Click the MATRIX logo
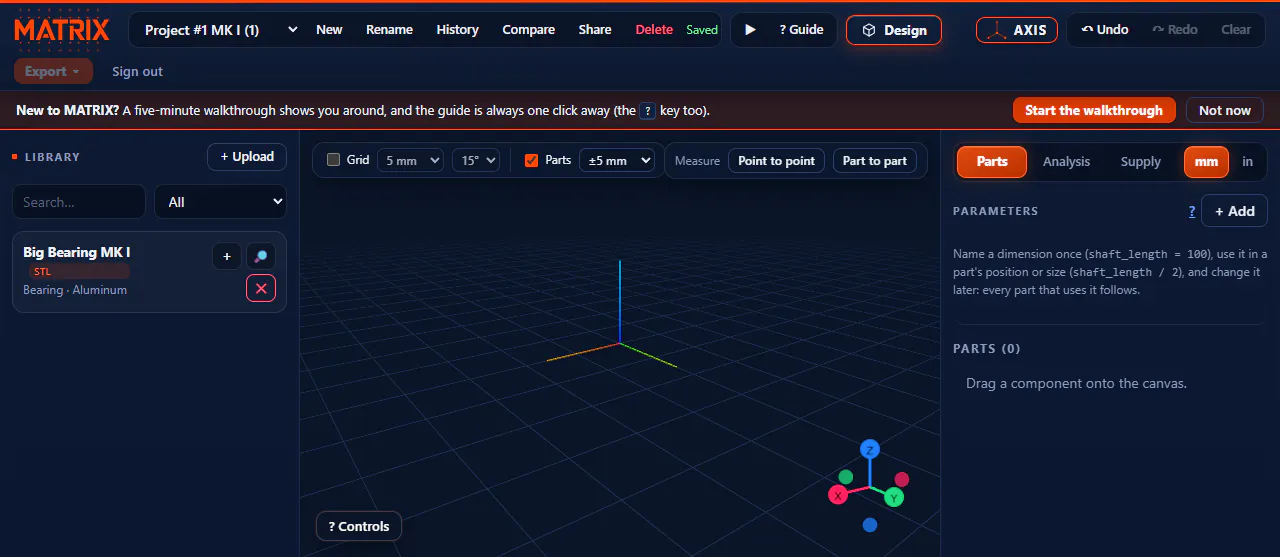Viewport: 1280px width, 557px height. [x=61, y=29]
